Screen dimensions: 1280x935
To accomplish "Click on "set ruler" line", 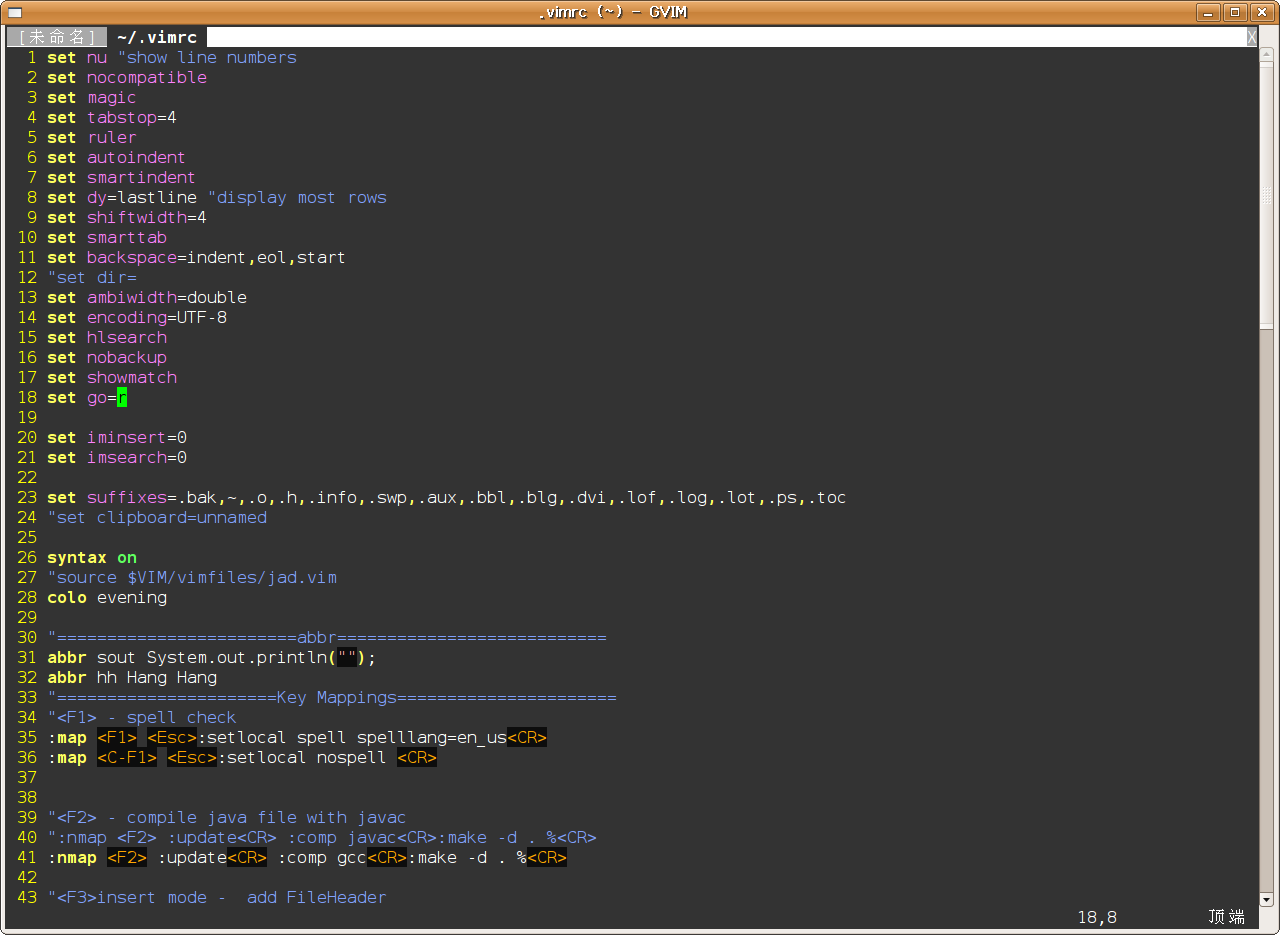I will click(91, 138).
